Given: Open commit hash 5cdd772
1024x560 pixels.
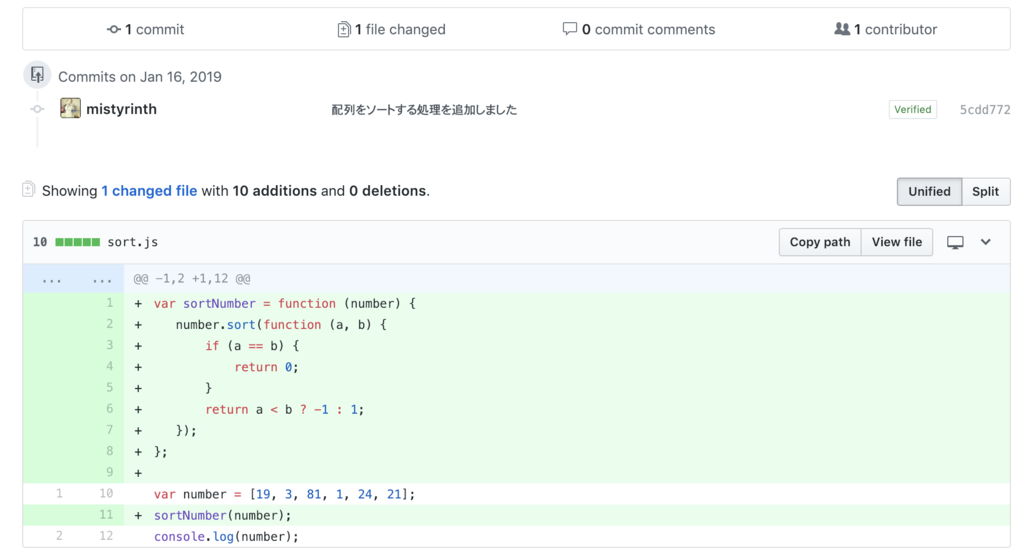Looking at the screenshot, I should click(984, 110).
